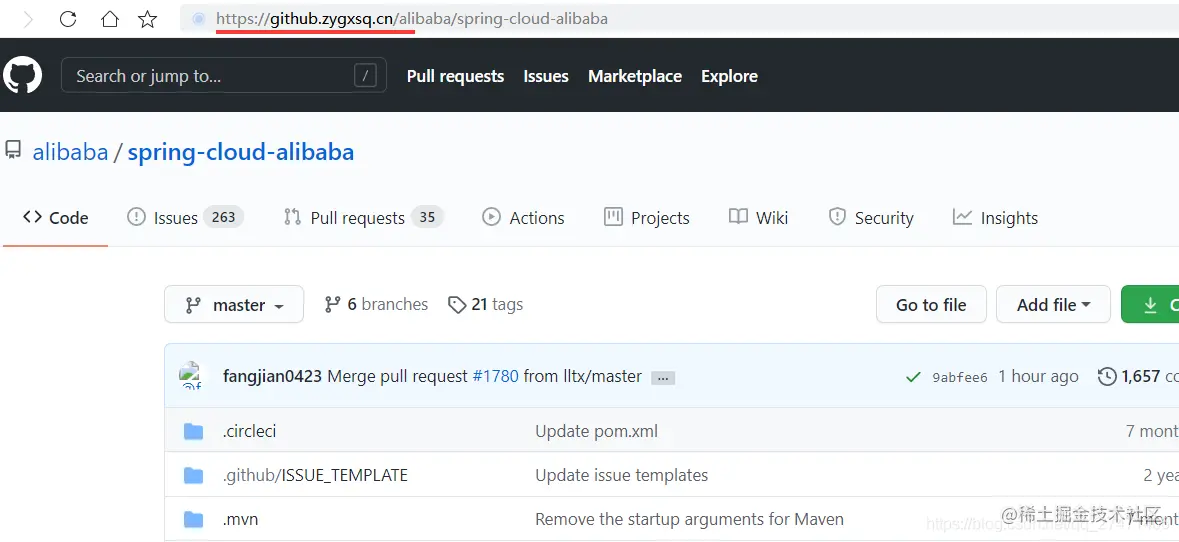Click the spring-cloud-alibaba repository link

coord(241,153)
